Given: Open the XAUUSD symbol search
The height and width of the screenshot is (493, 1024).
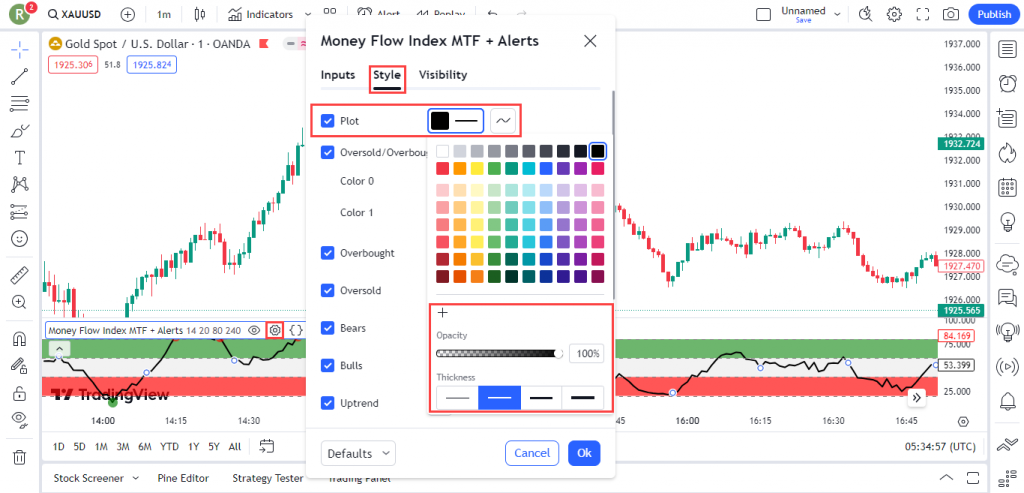Looking at the screenshot, I should point(72,14).
